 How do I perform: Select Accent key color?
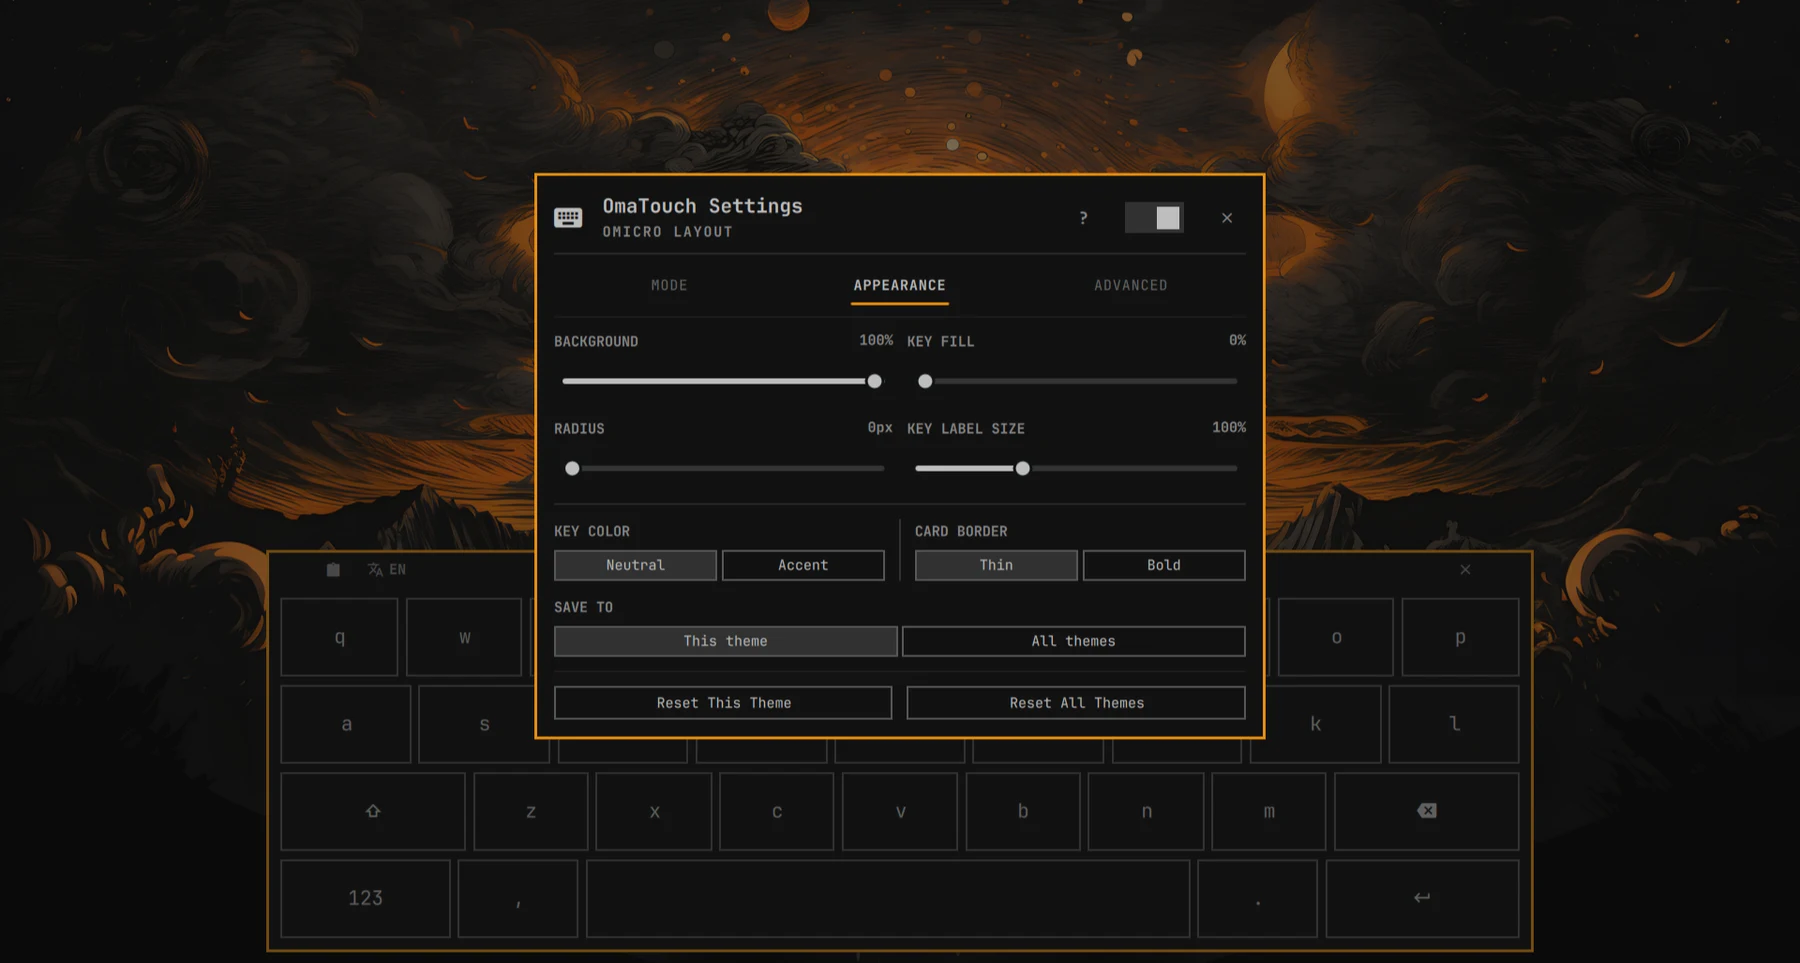point(803,565)
